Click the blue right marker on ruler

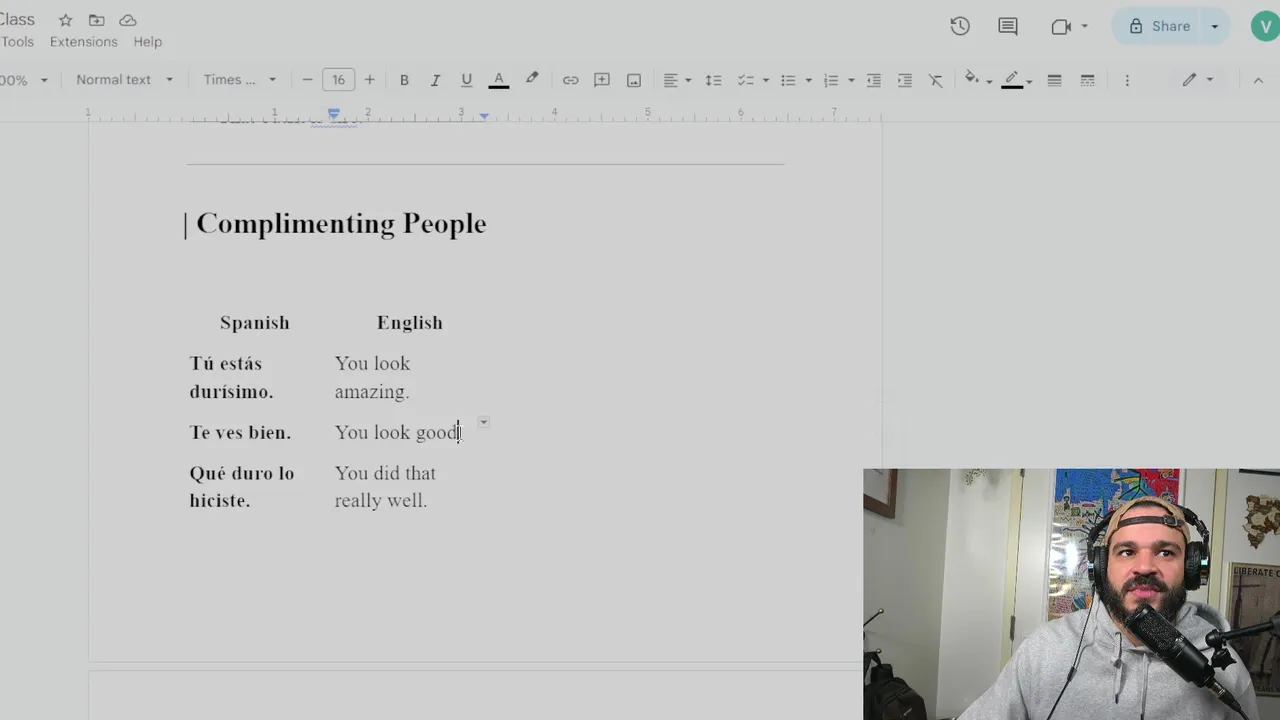click(x=484, y=116)
